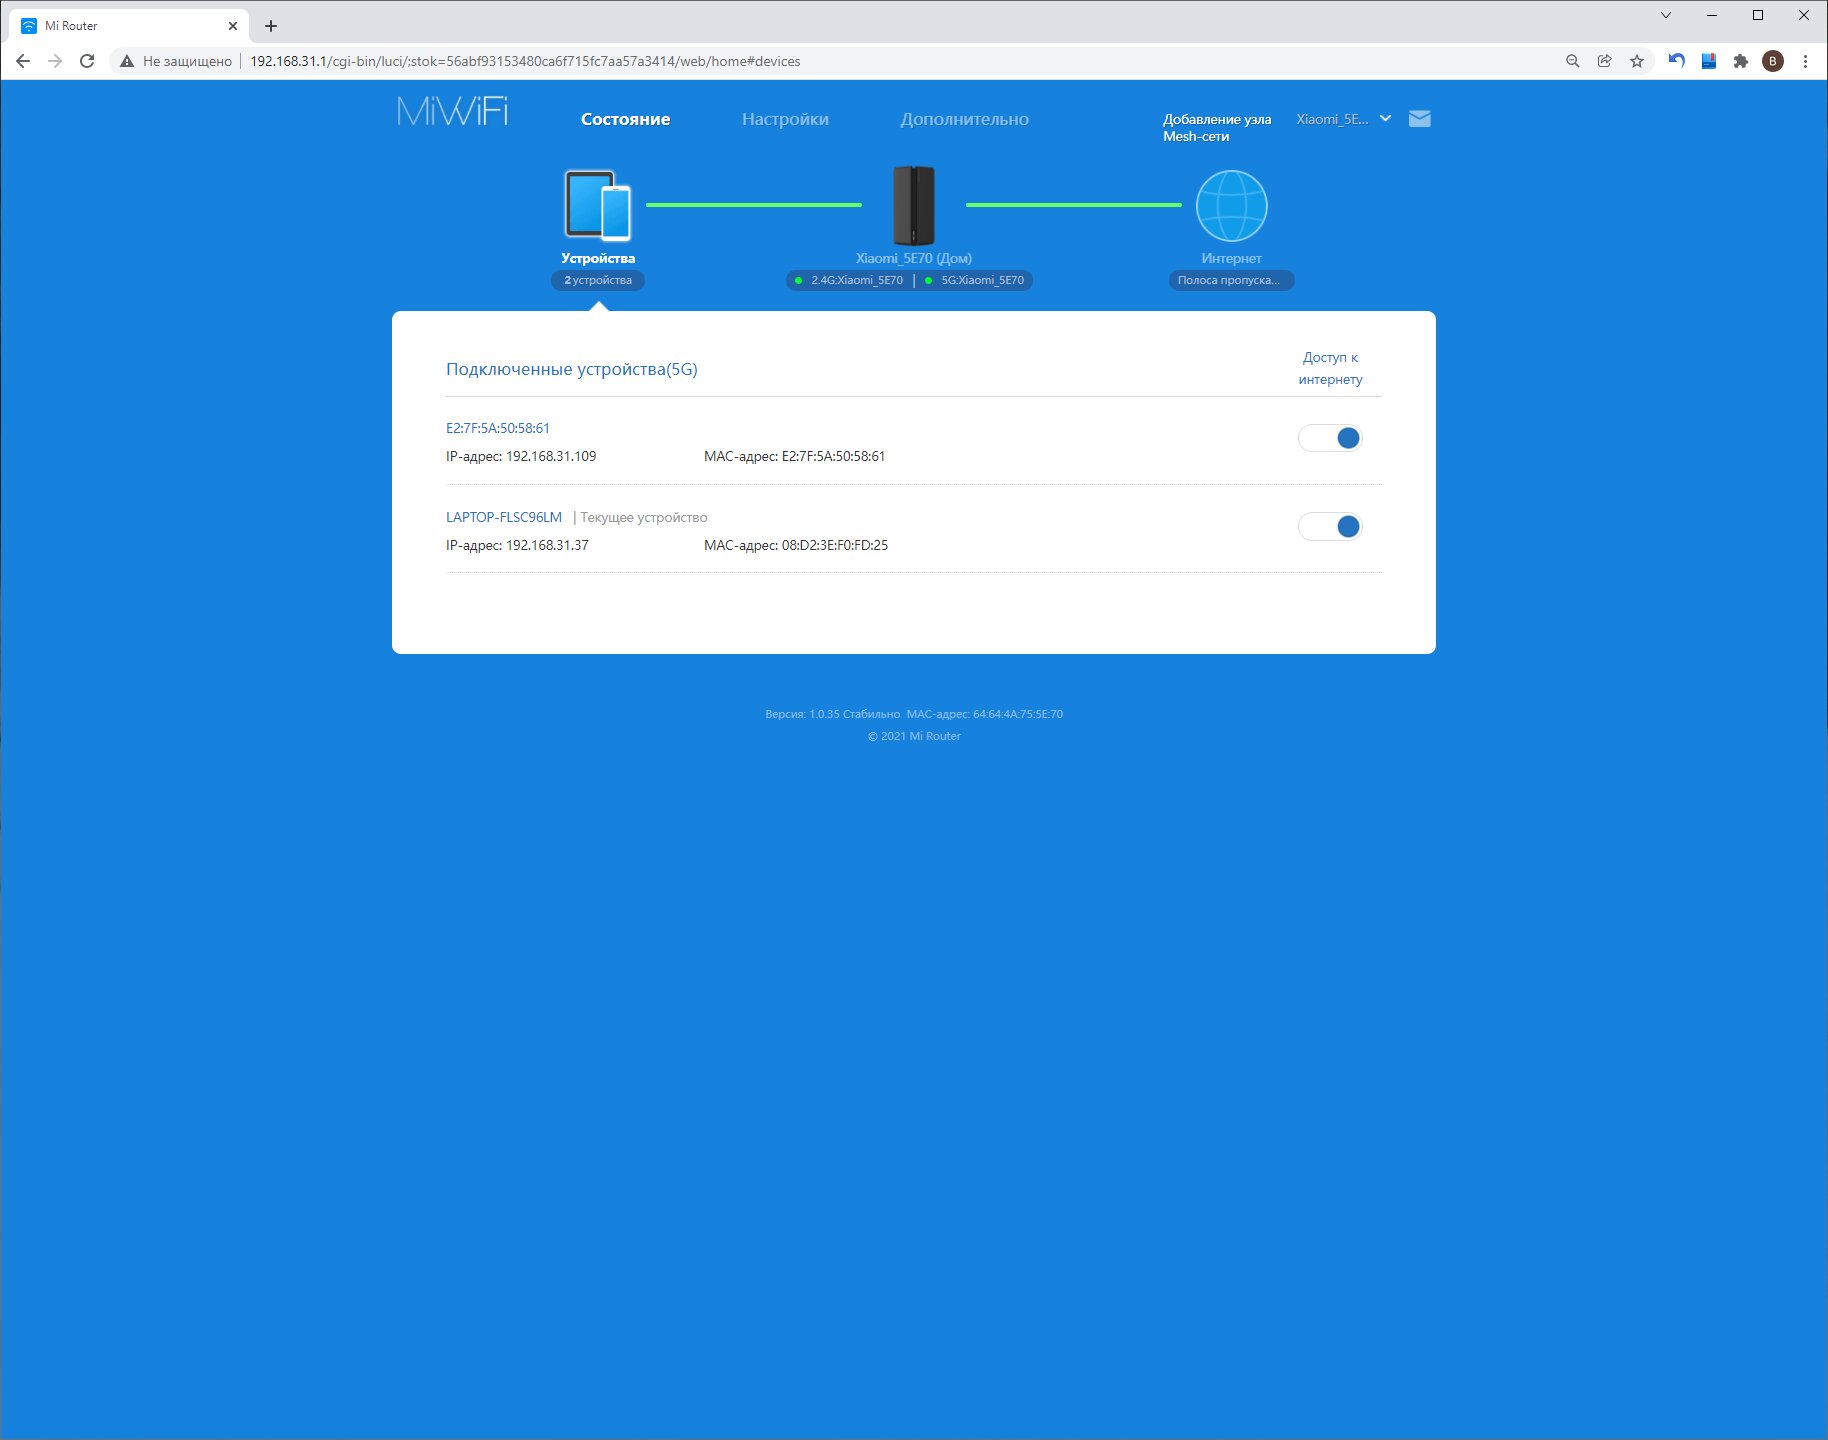Bookmark this page with the star
The image size is (1828, 1440).
[1637, 61]
